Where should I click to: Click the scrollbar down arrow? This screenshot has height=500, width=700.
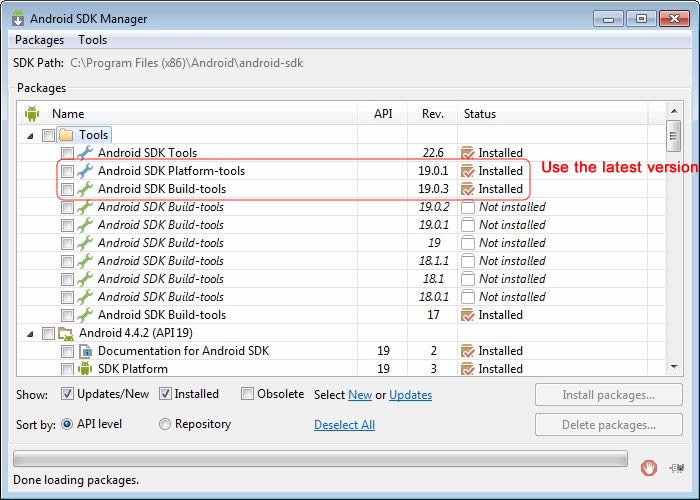674,367
